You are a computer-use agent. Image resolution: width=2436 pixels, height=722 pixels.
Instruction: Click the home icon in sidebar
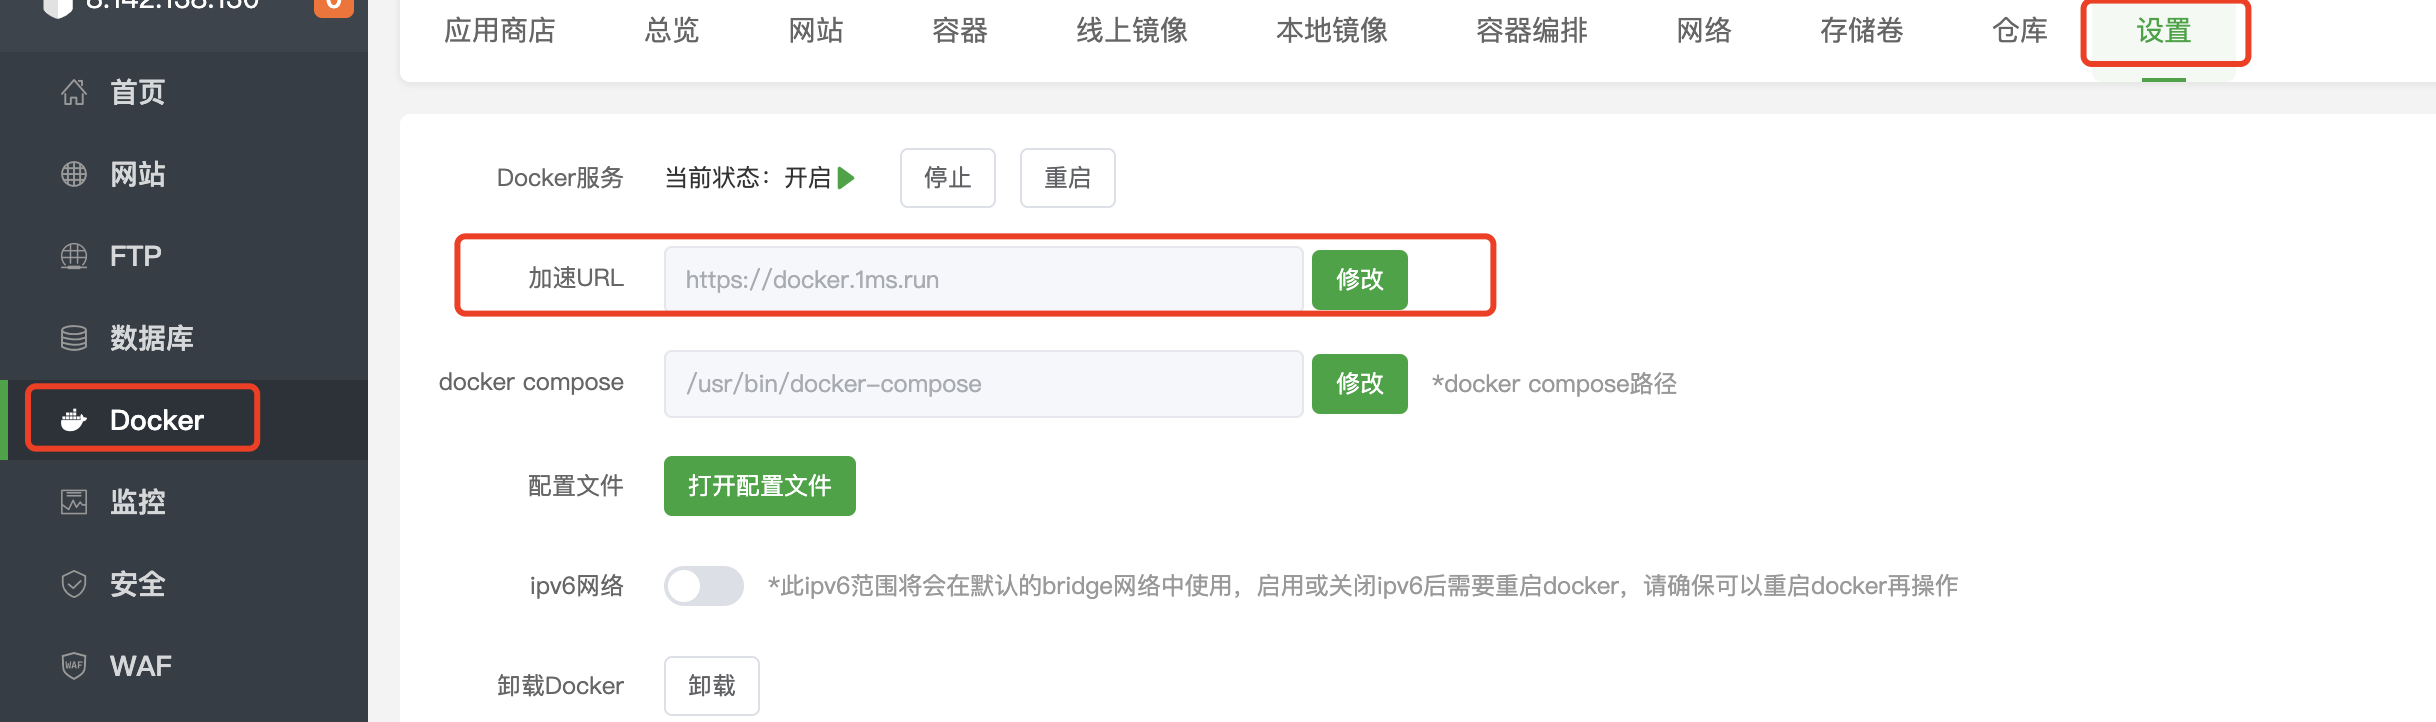click(x=74, y=92)
